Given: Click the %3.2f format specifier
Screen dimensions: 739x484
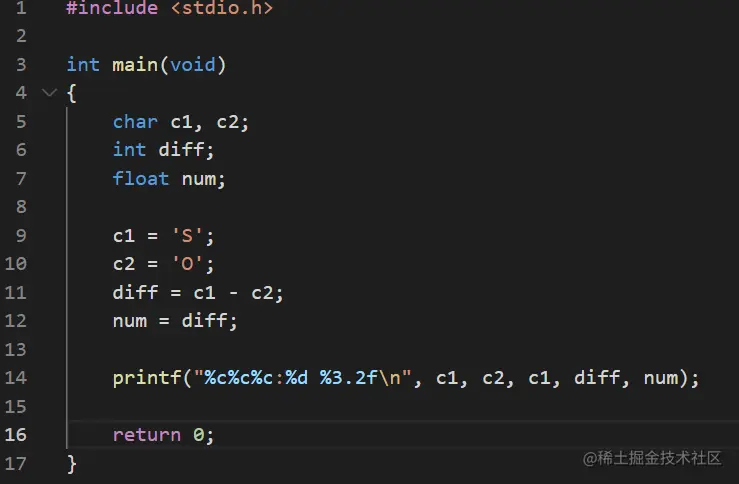Looking at the screenshot, I should point(349,378).
